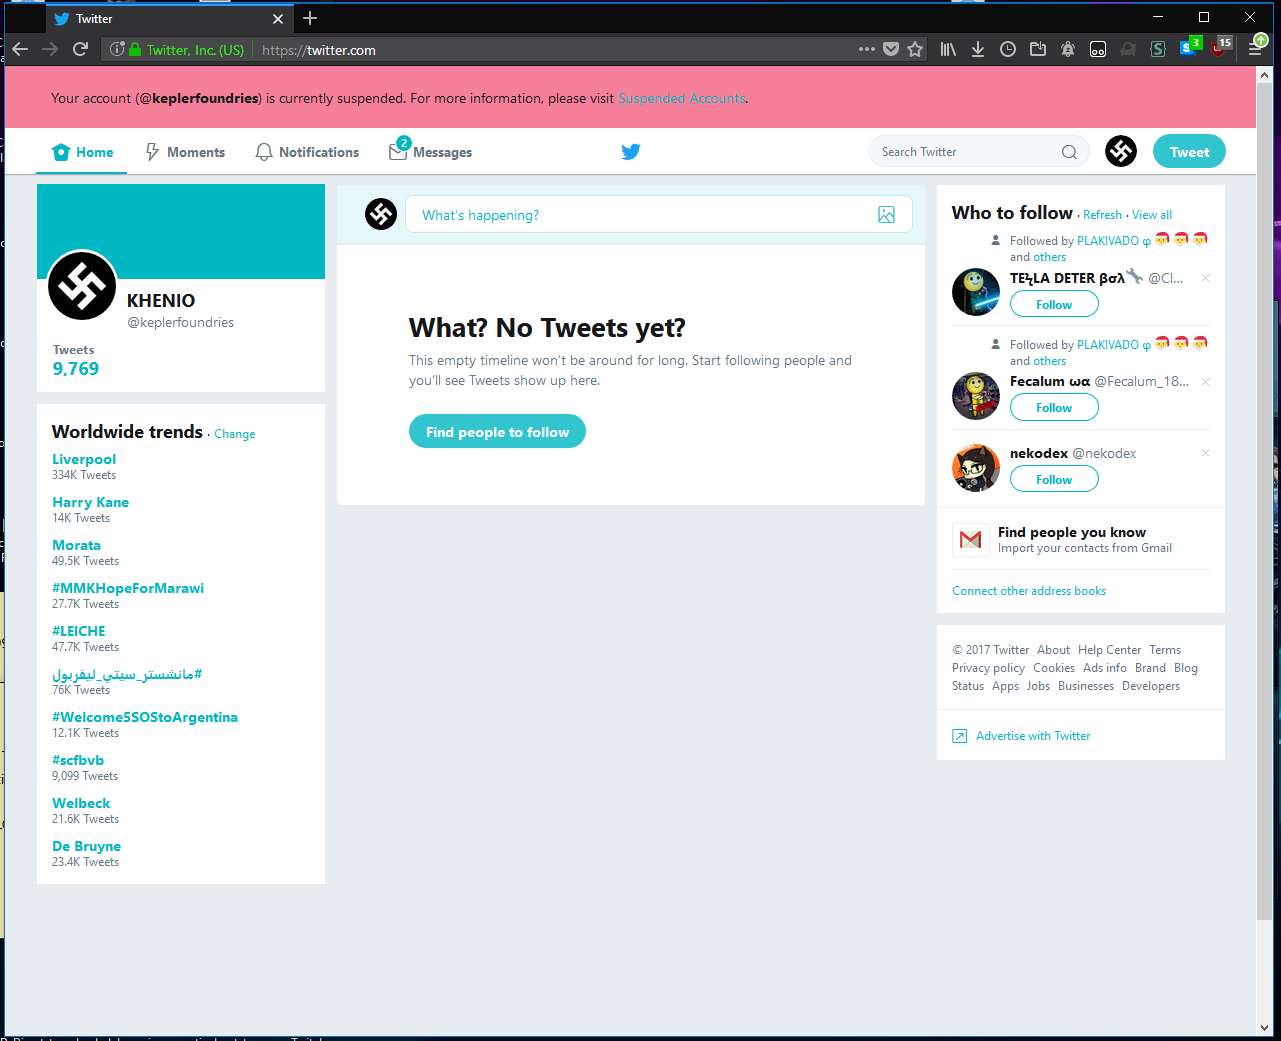
Task: Click View all in Who to follow
Action: tap(1152, 215)
